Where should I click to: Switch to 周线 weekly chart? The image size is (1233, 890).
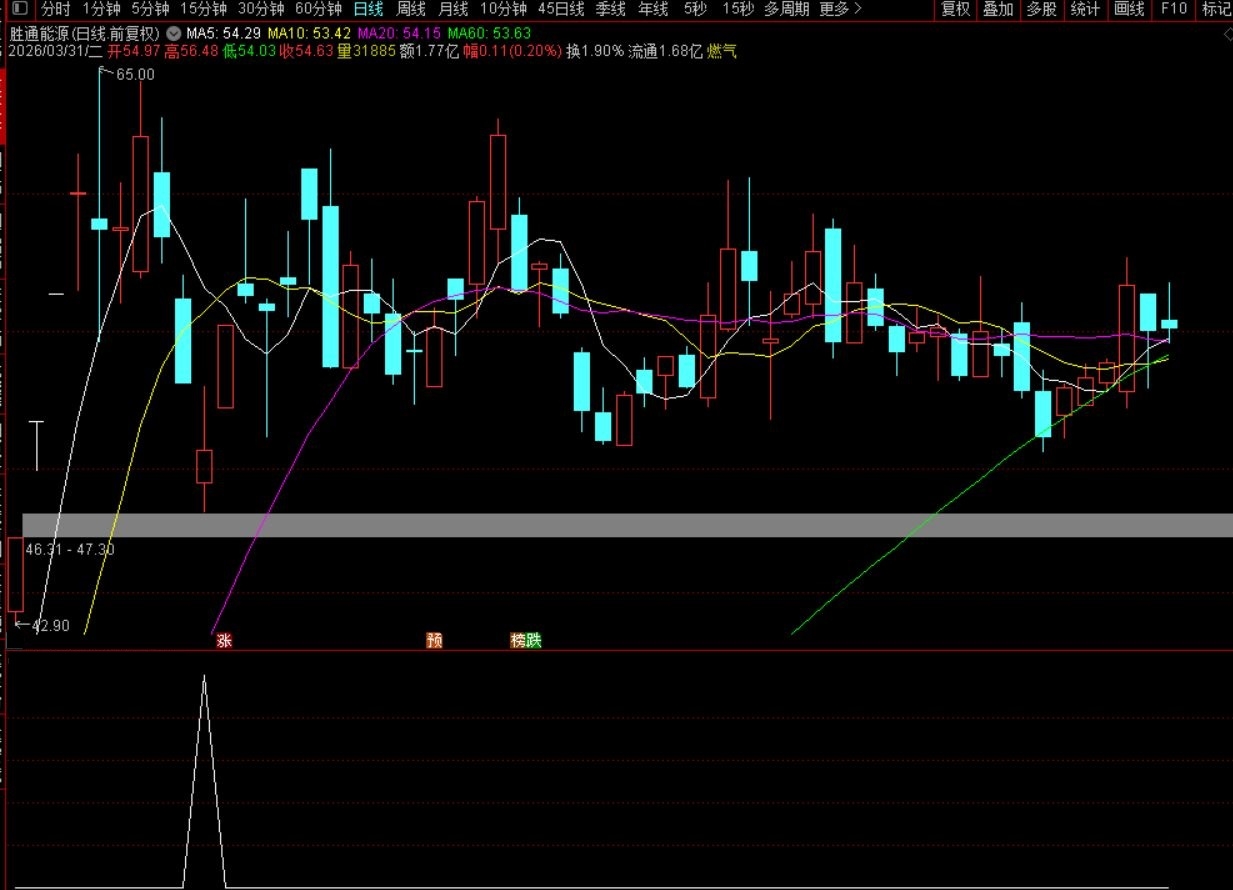[x=411, y=10]
